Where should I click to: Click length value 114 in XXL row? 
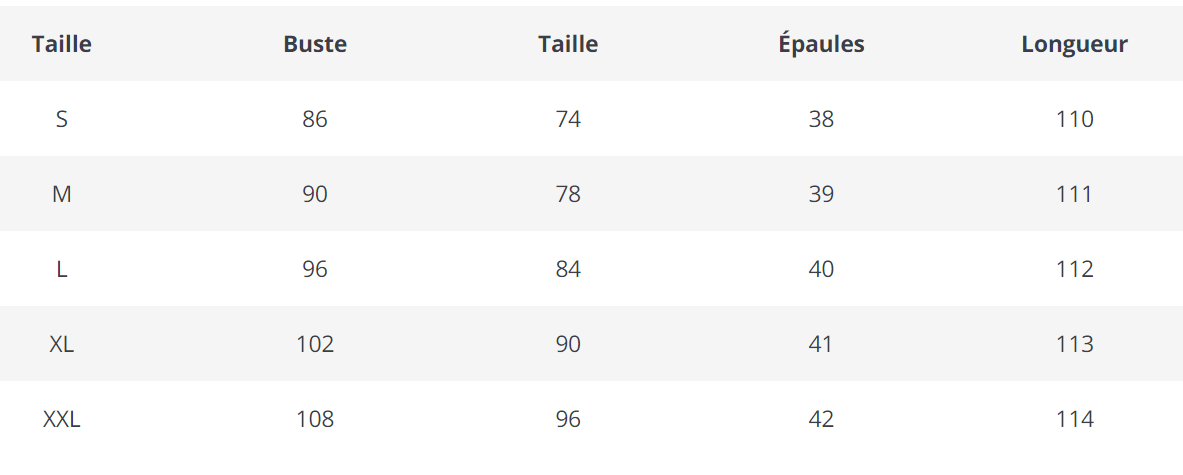coord(1074,419)
